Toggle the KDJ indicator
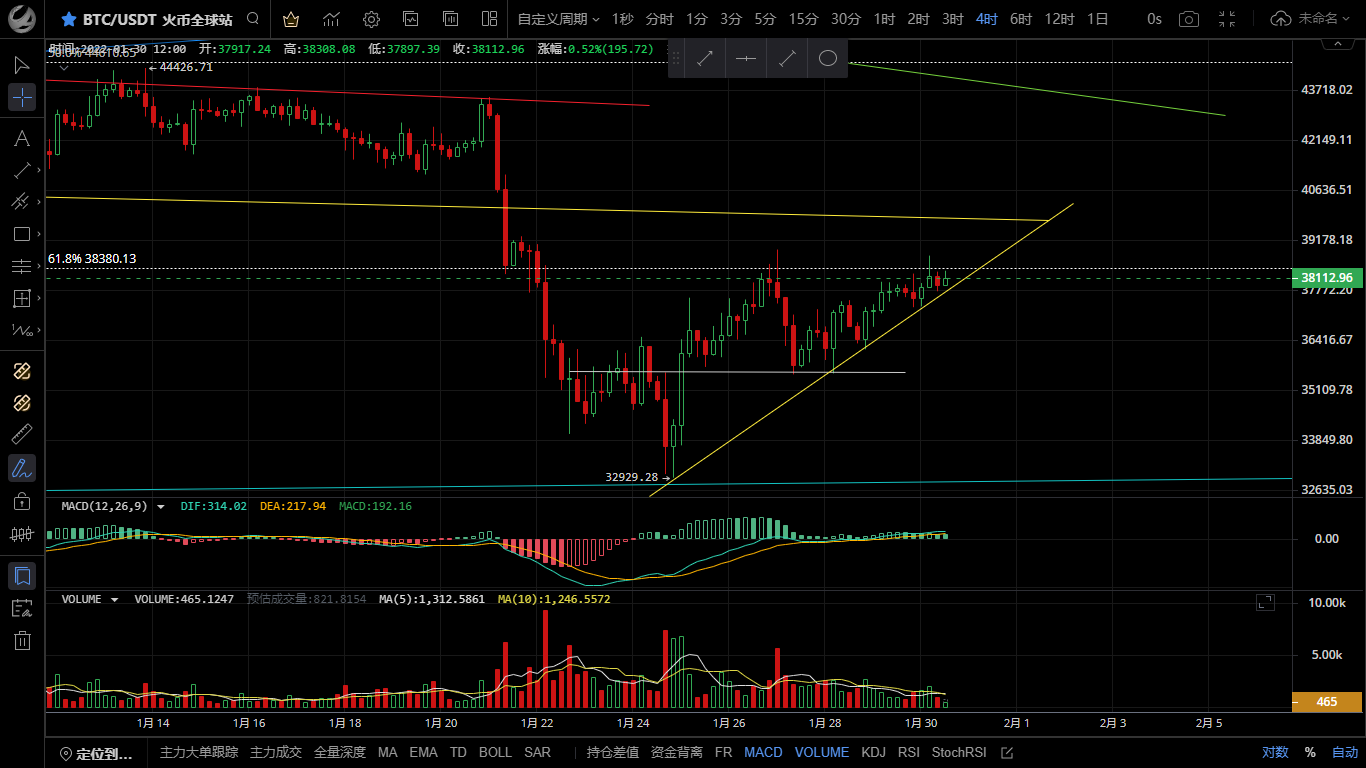Screen dimensions: 1366x768 click(874, 753)
